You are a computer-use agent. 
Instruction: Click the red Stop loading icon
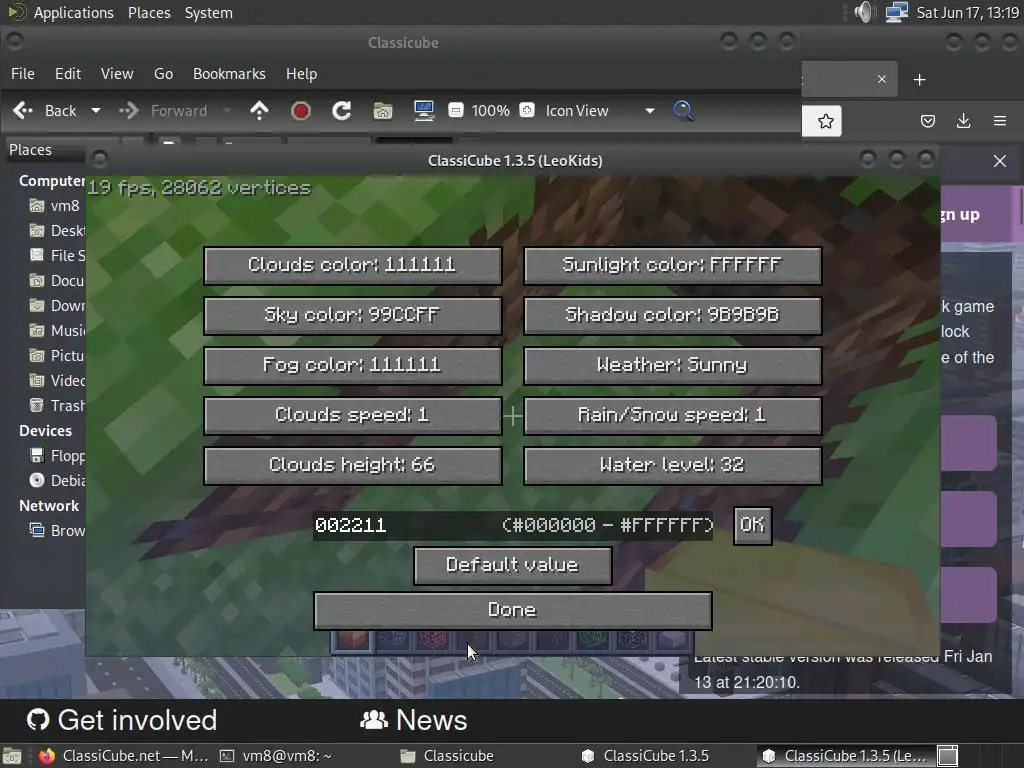click(x=300, y=111)
